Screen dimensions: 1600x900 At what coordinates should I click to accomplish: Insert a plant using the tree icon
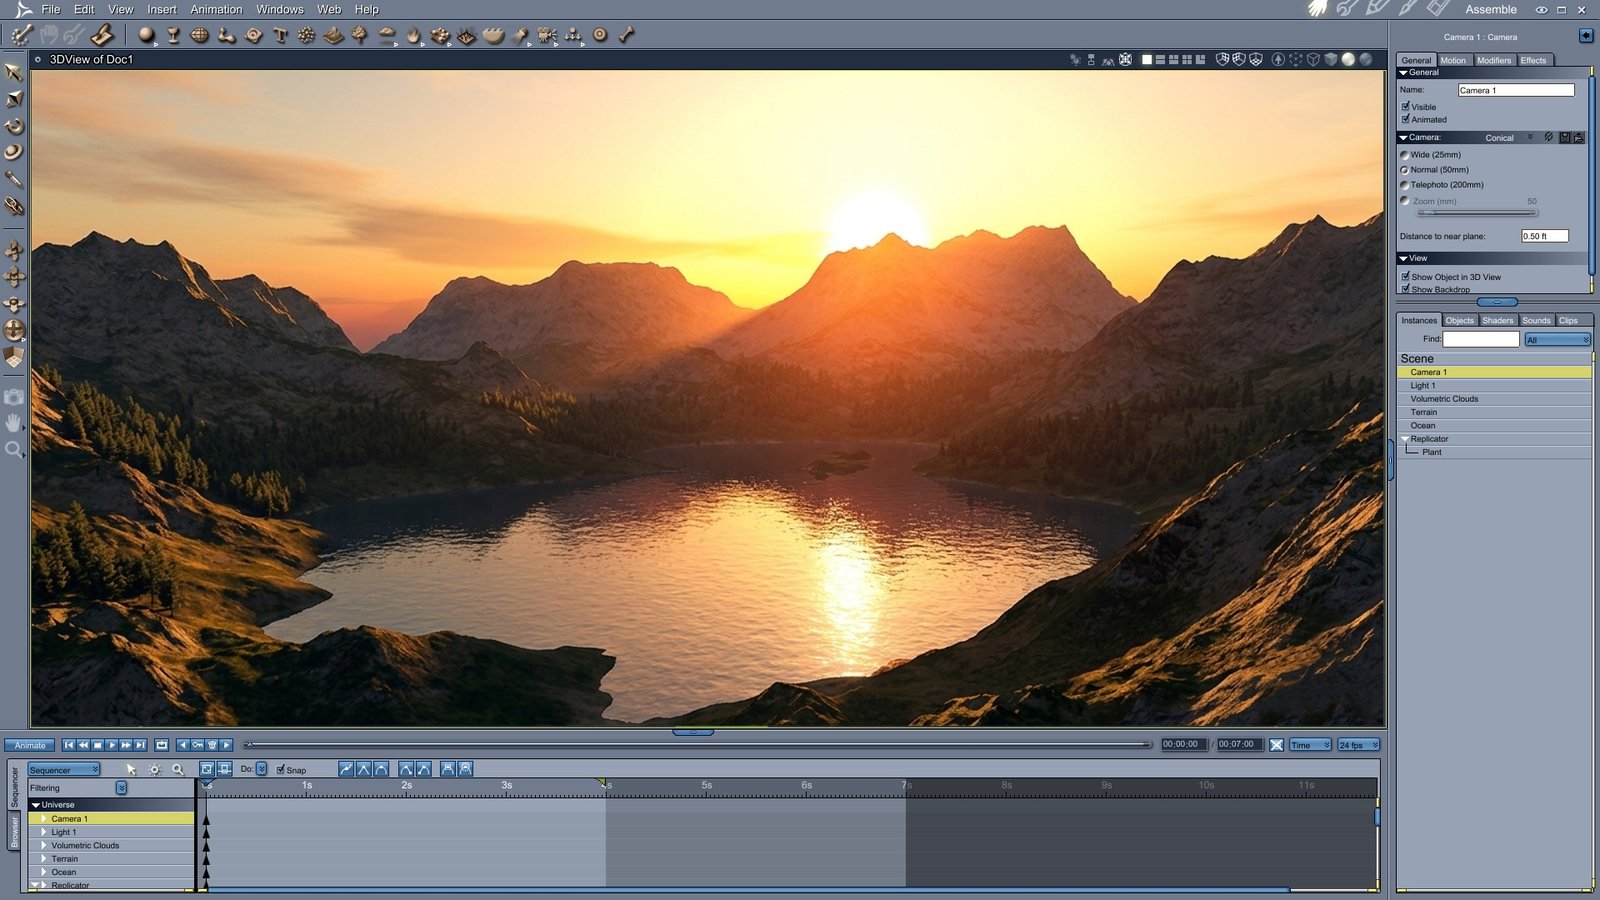360,35
